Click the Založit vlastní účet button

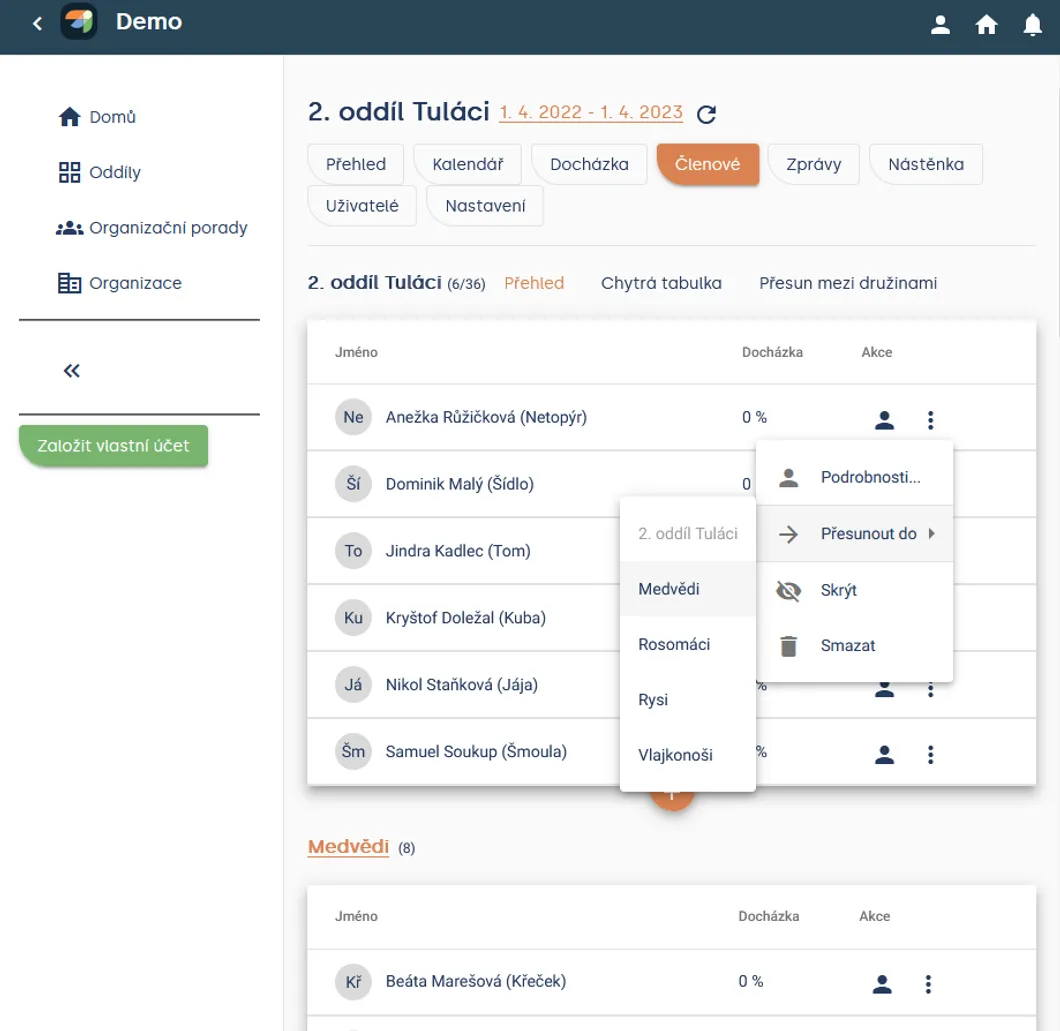coord(113,446)
